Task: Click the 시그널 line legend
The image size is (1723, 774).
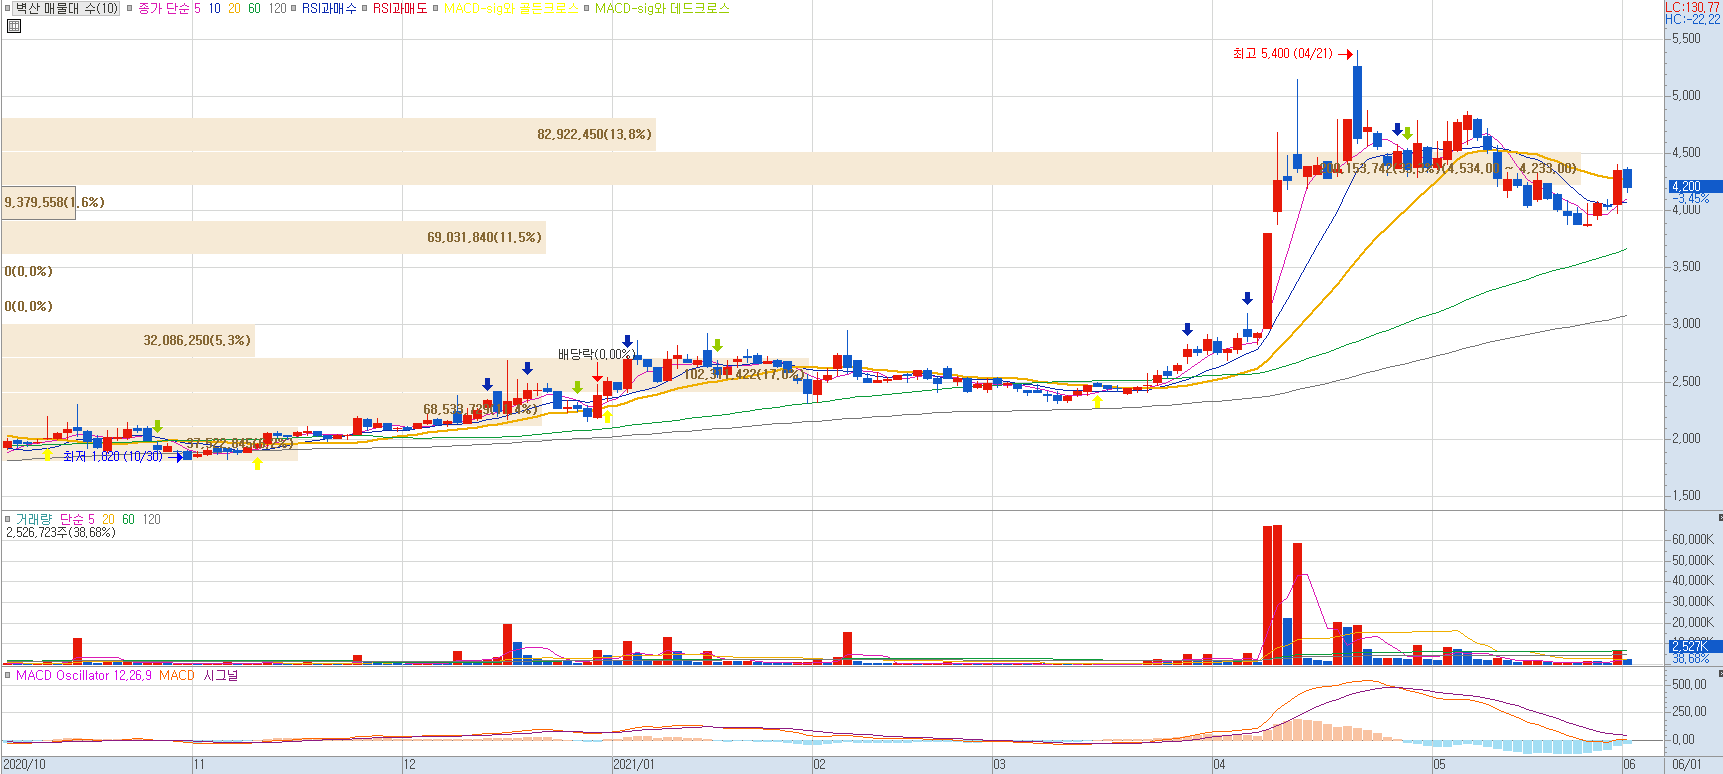Action: 221,675
